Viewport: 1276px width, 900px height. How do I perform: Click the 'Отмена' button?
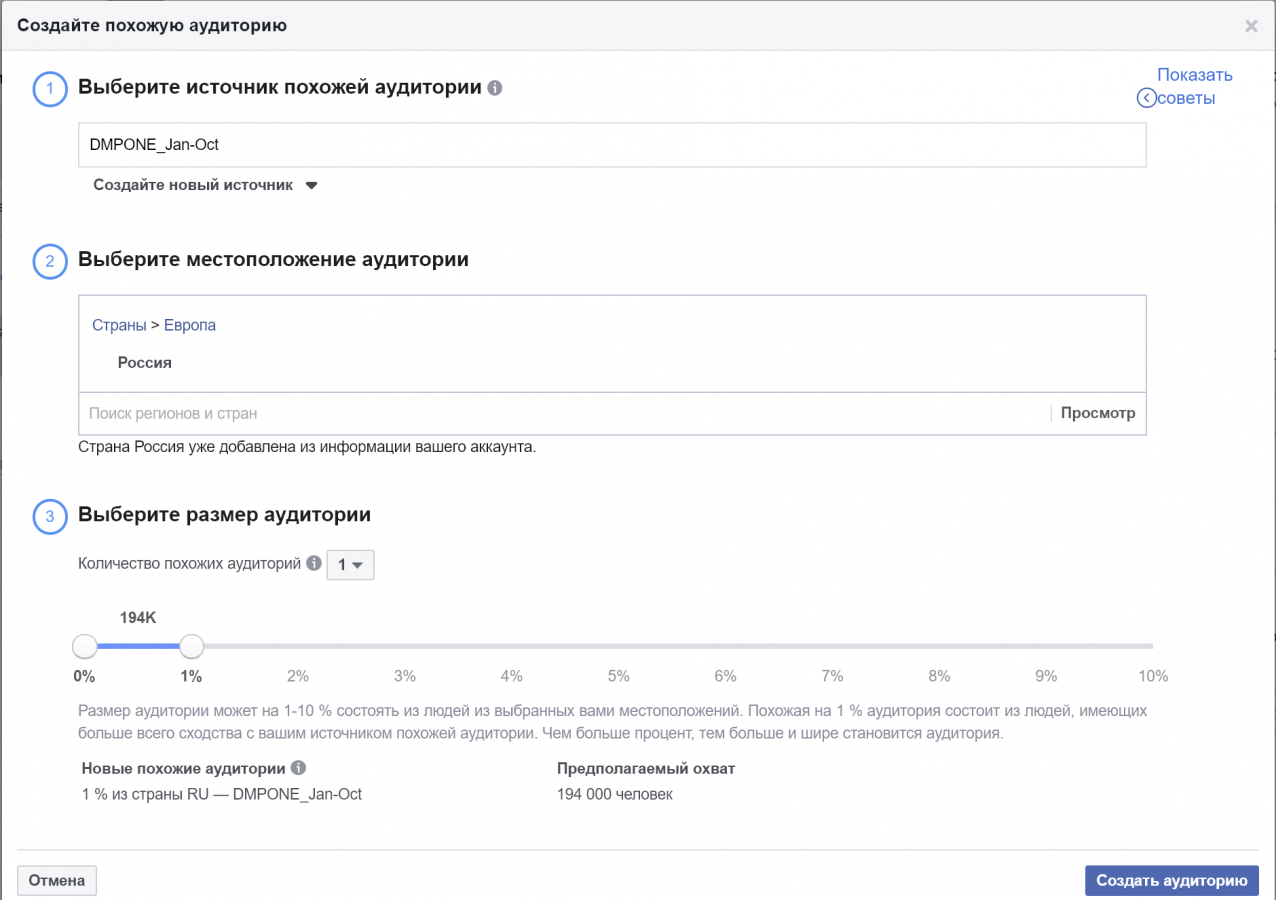point(57,880)
